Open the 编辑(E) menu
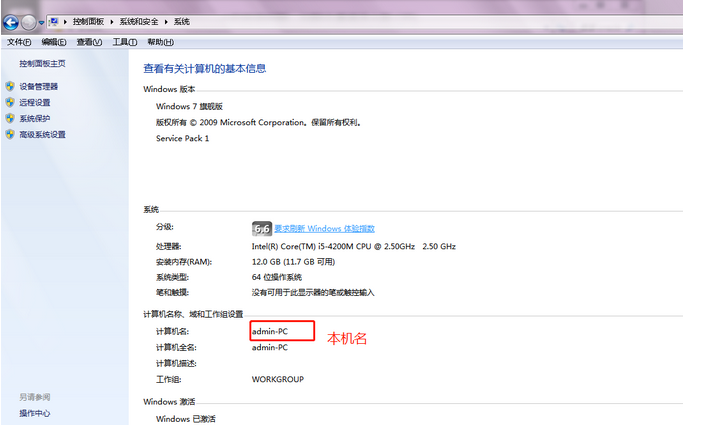Screen dimensions: 704x436 (54, 42)
